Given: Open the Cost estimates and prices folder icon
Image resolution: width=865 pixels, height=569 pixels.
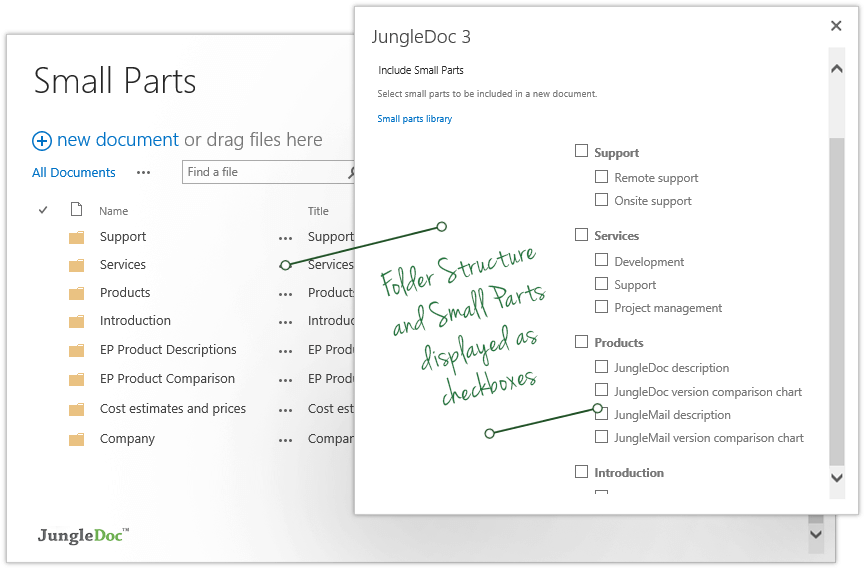Looking at the screenshot, I should click(77, 409).
